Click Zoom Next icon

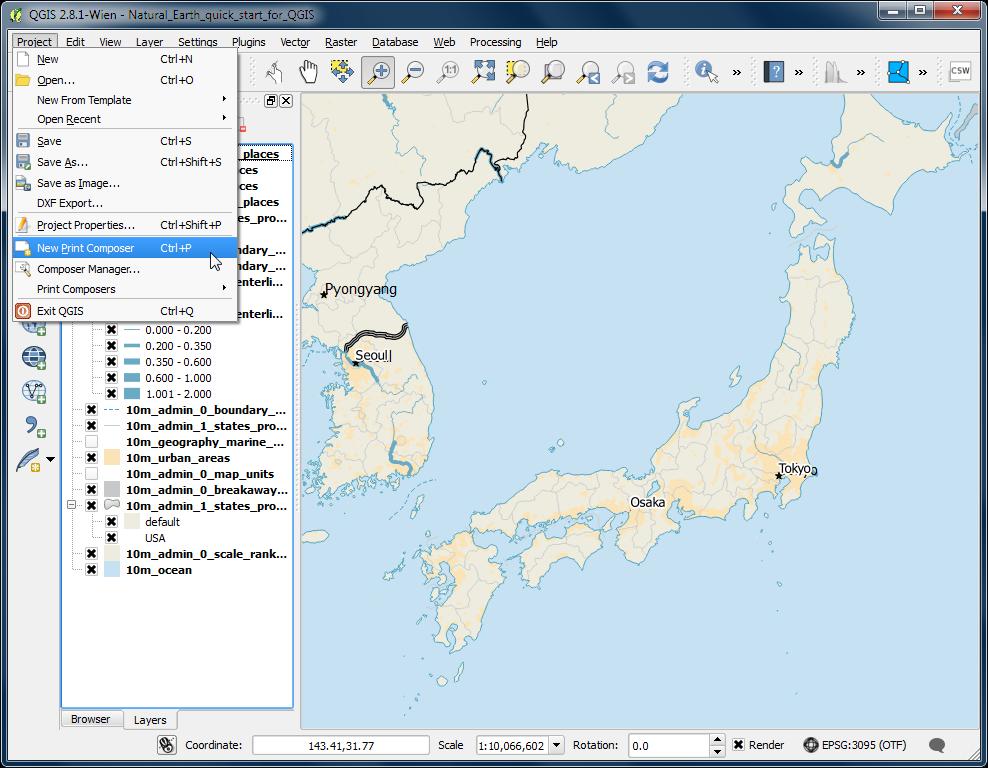tap(623, 72)
